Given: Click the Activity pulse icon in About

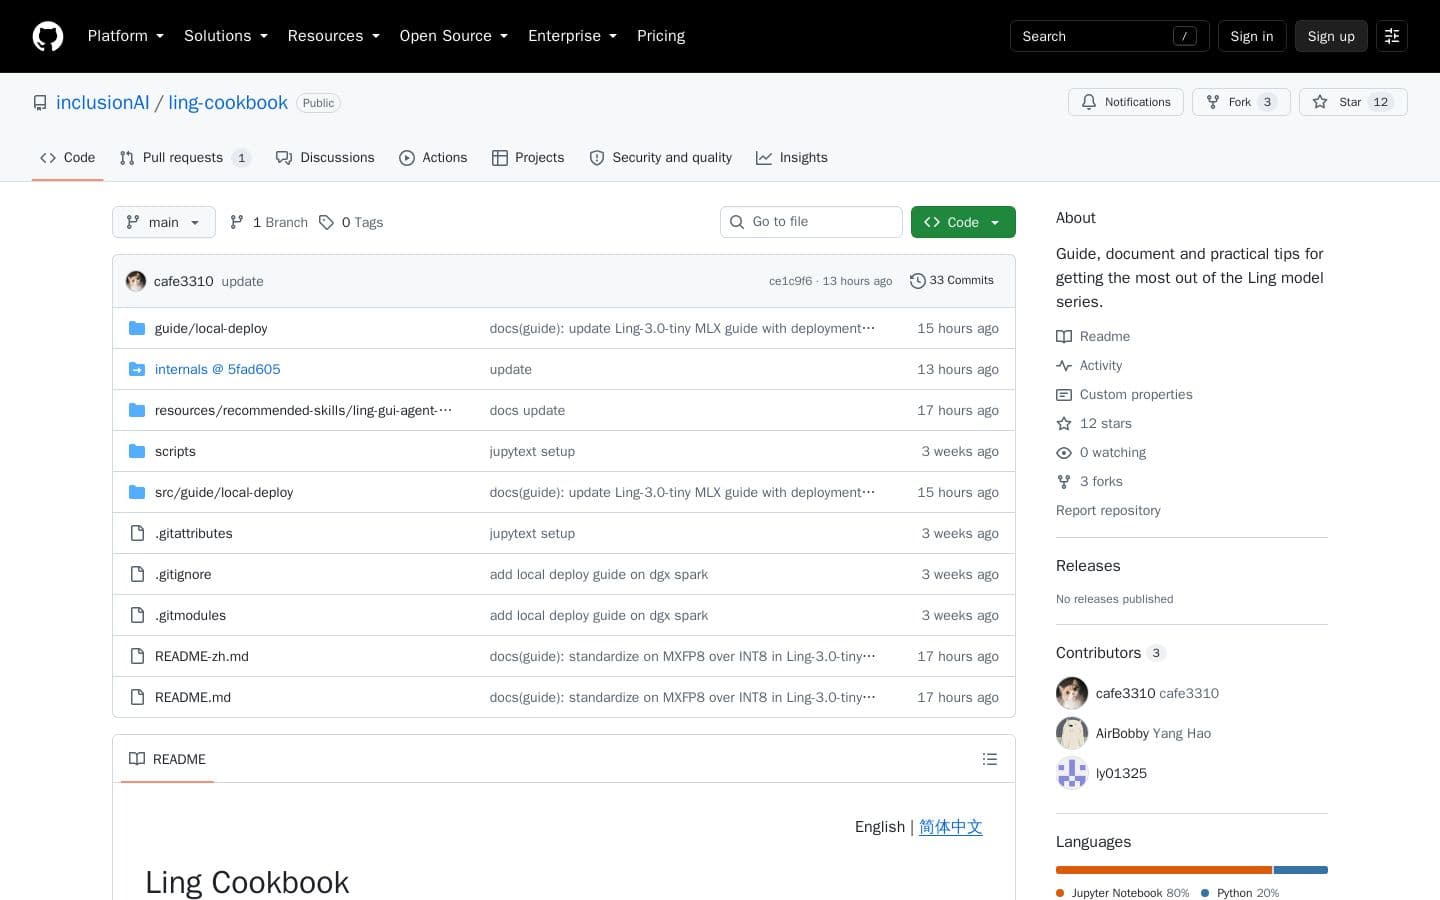Looking at the screenshot, I should [x=1064, y=365].
